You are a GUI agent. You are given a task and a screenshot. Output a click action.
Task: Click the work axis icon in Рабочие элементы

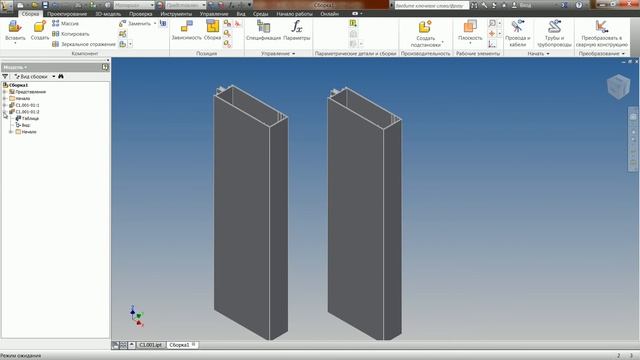pos(492,24)
